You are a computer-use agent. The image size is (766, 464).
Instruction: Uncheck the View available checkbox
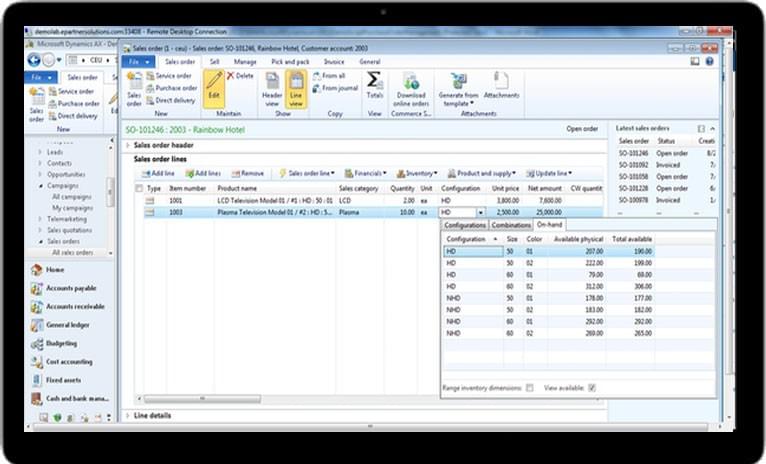(x=592, y=388)
